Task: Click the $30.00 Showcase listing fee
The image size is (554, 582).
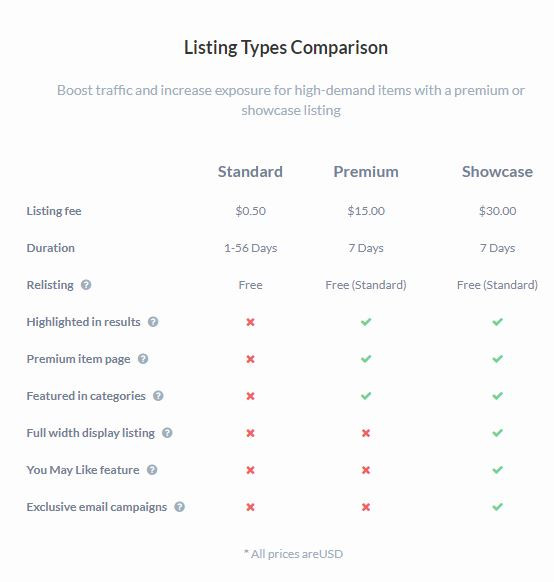Action: coord(497,211)
